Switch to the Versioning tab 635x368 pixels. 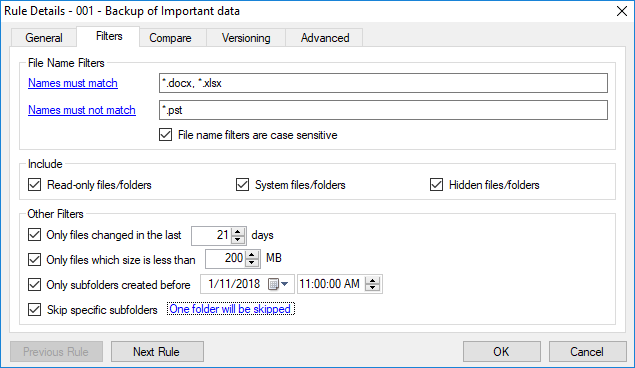click(x=246, y=38)
